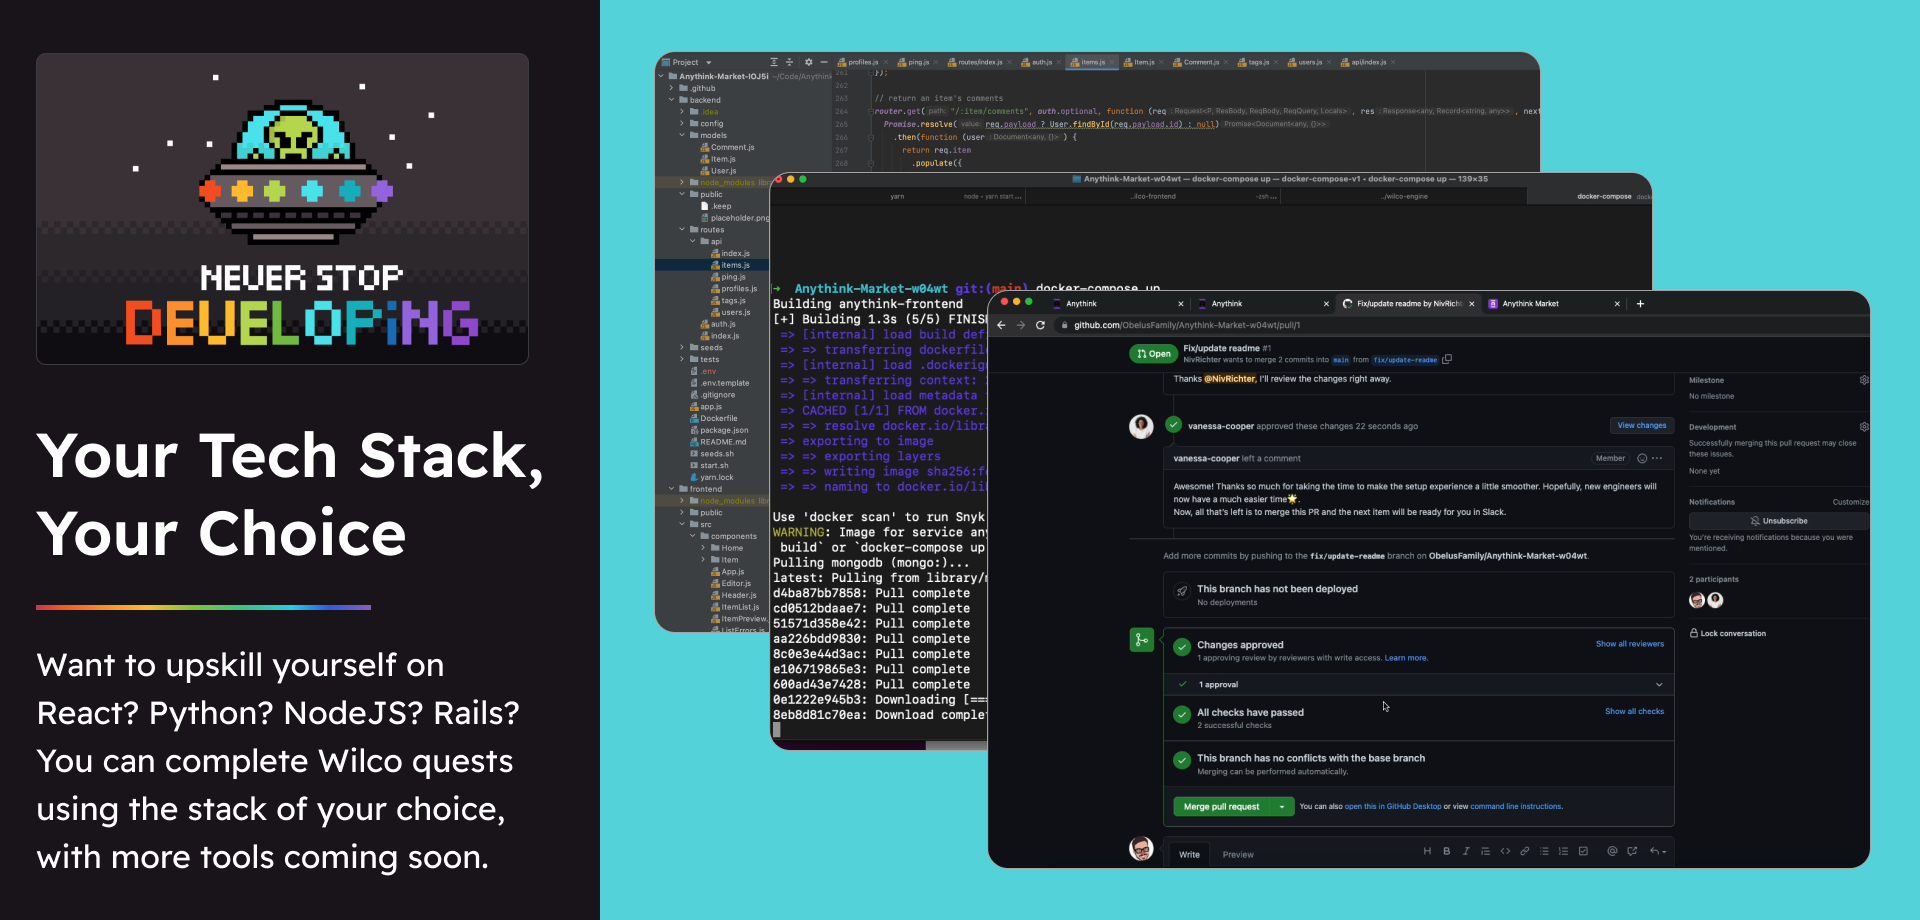Copy branch name icon next to fix/update-readme

pos(1447,359)
